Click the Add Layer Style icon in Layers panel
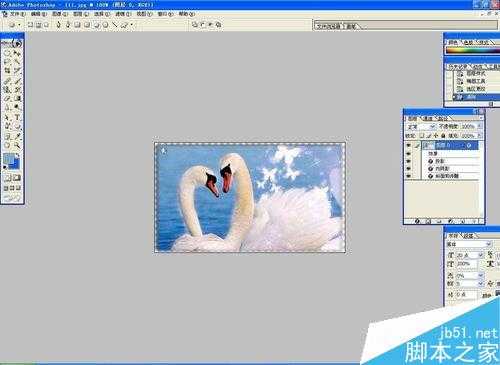The height and width of the screenshot is (365, 500). tap(417, 221)
